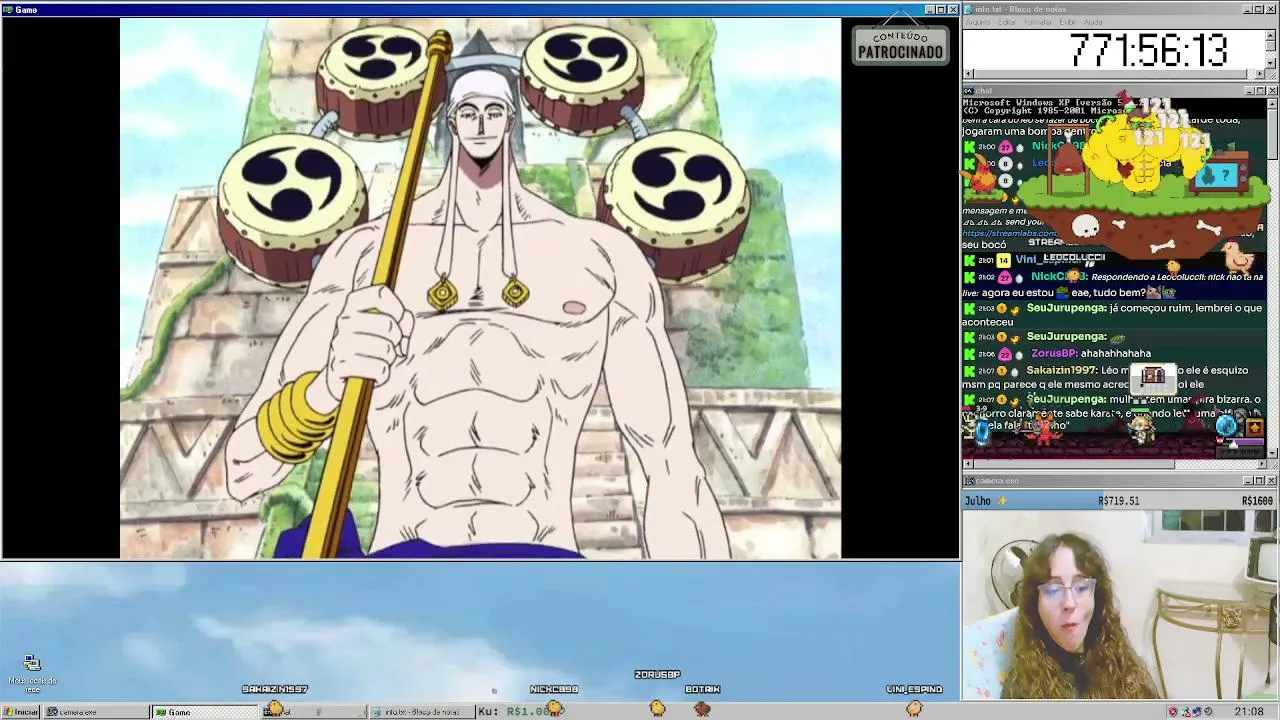Screen dimensions: 1280x720
Task: Click the Notepad icon in info.txt title bar
Action: click(970, 9)
